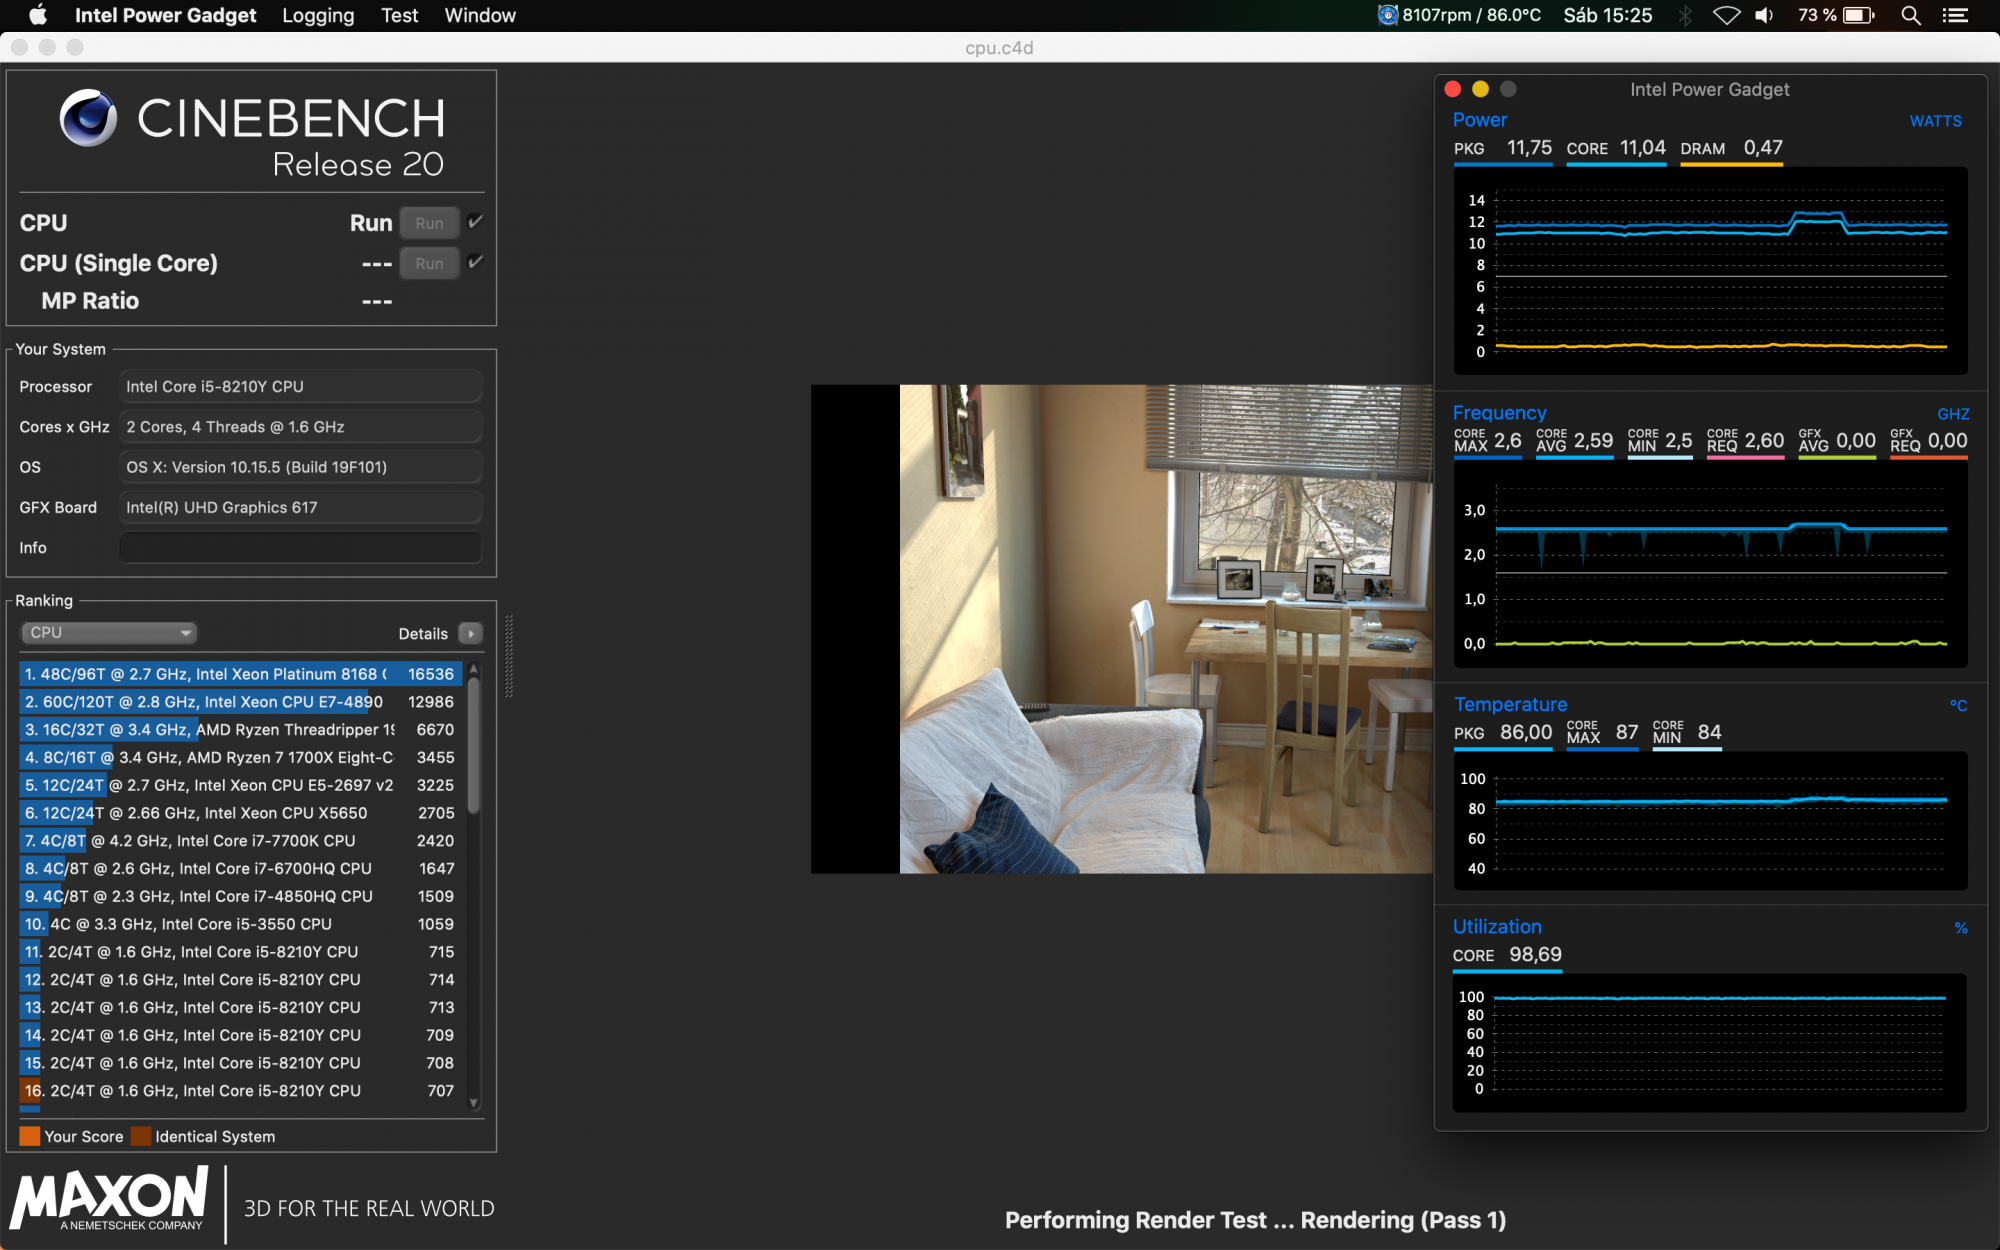Image resolution: width=2000 pixels, height=1250 pixels.
Task: Click the Maxon logo
Action: coord(110,1198)
